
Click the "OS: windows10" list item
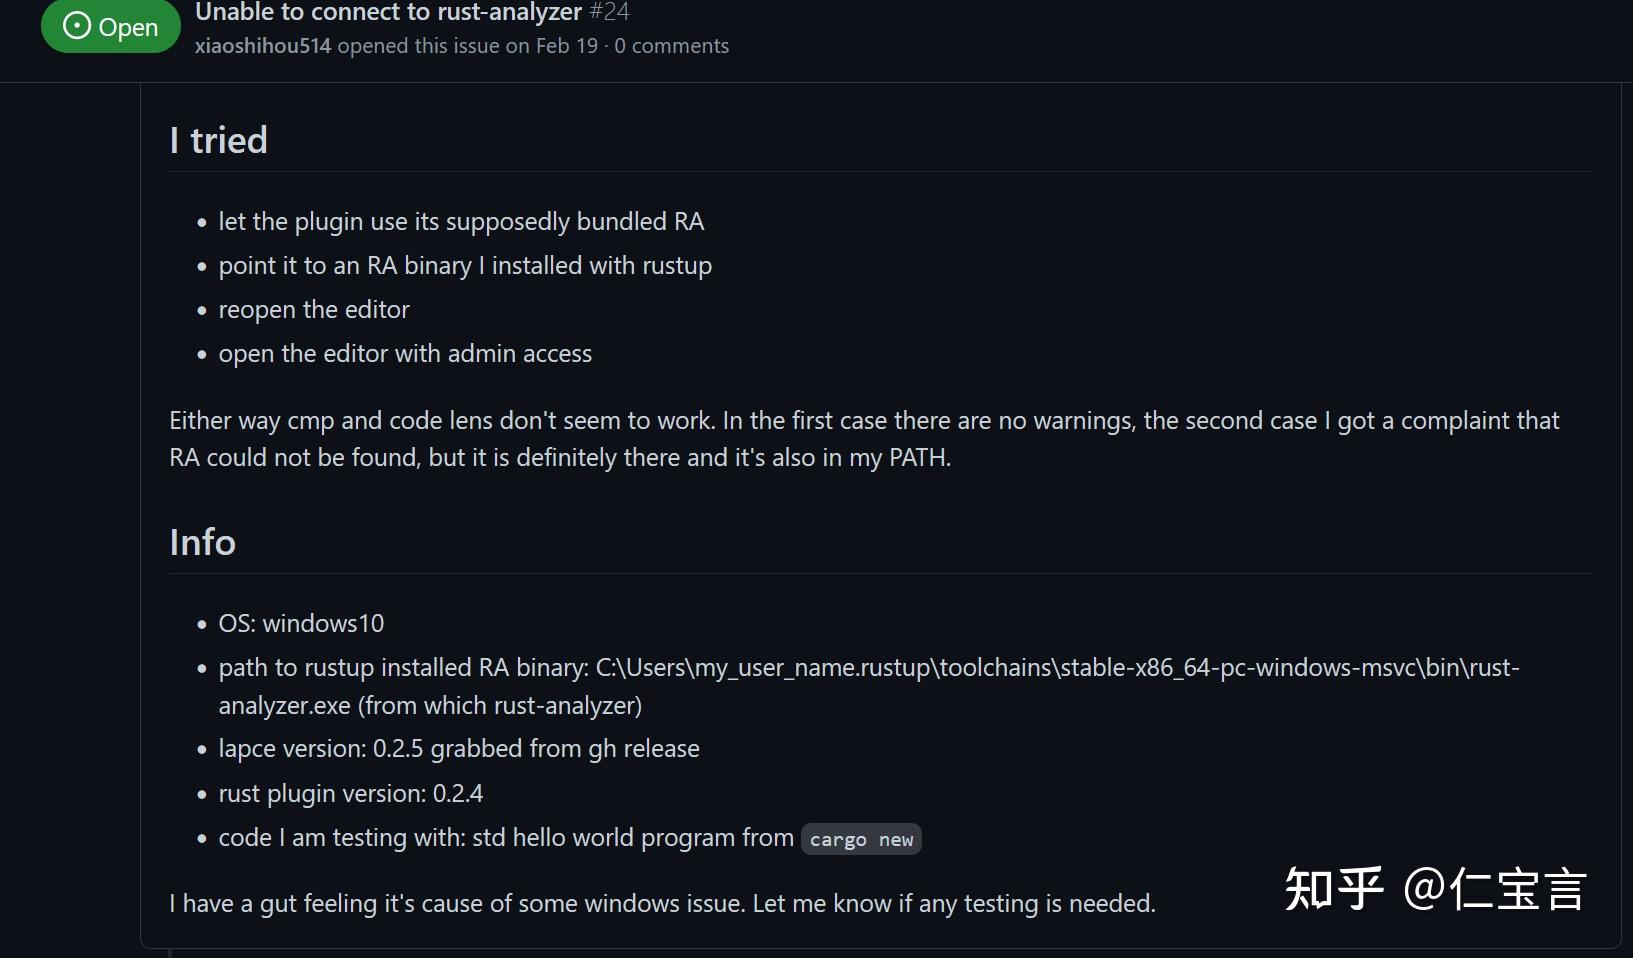pyautogui.click(x=301, y=623)
